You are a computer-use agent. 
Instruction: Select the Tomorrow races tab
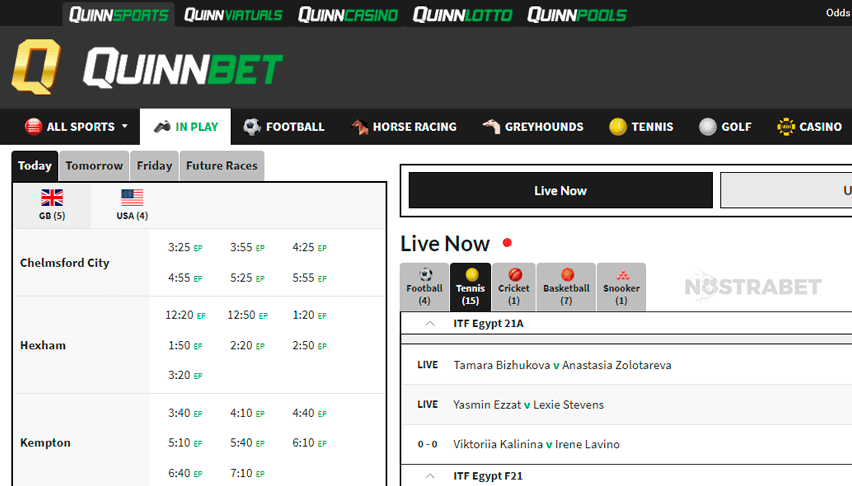pos(94,166)
